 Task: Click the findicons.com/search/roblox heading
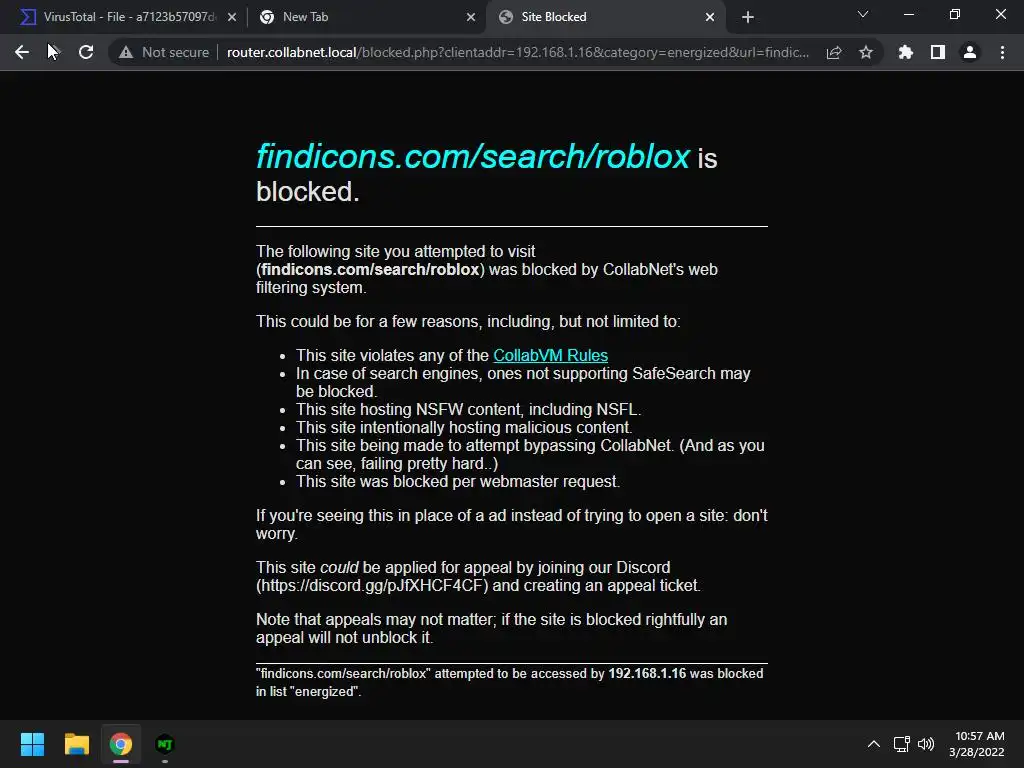pyautogui.click(x=473, y=156)
